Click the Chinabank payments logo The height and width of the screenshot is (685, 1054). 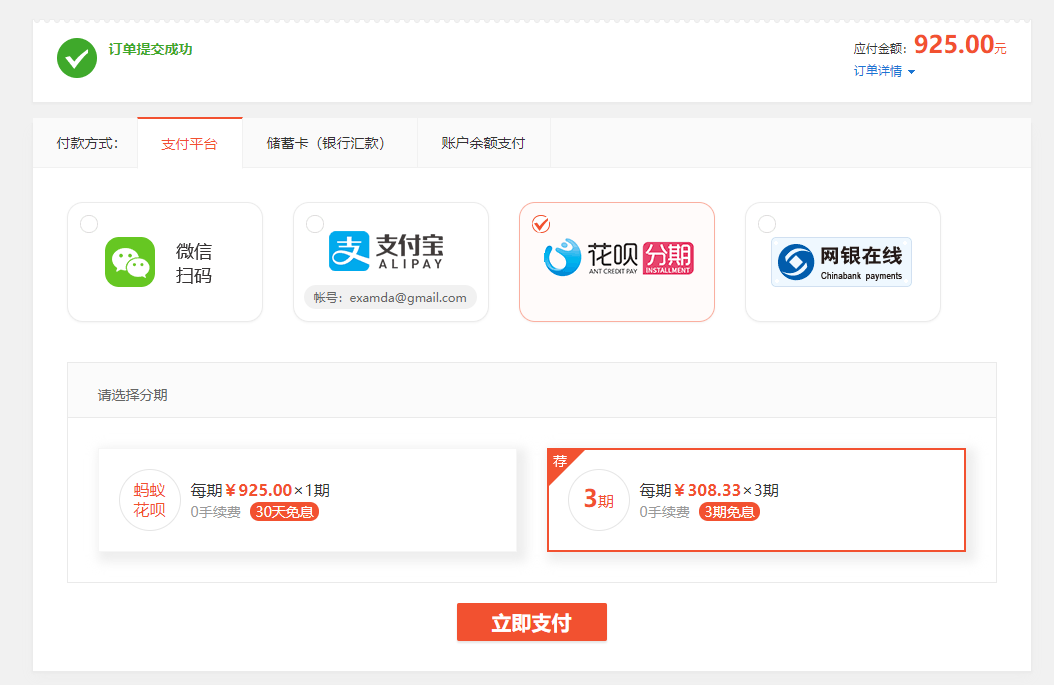click(x=841, y=262)
